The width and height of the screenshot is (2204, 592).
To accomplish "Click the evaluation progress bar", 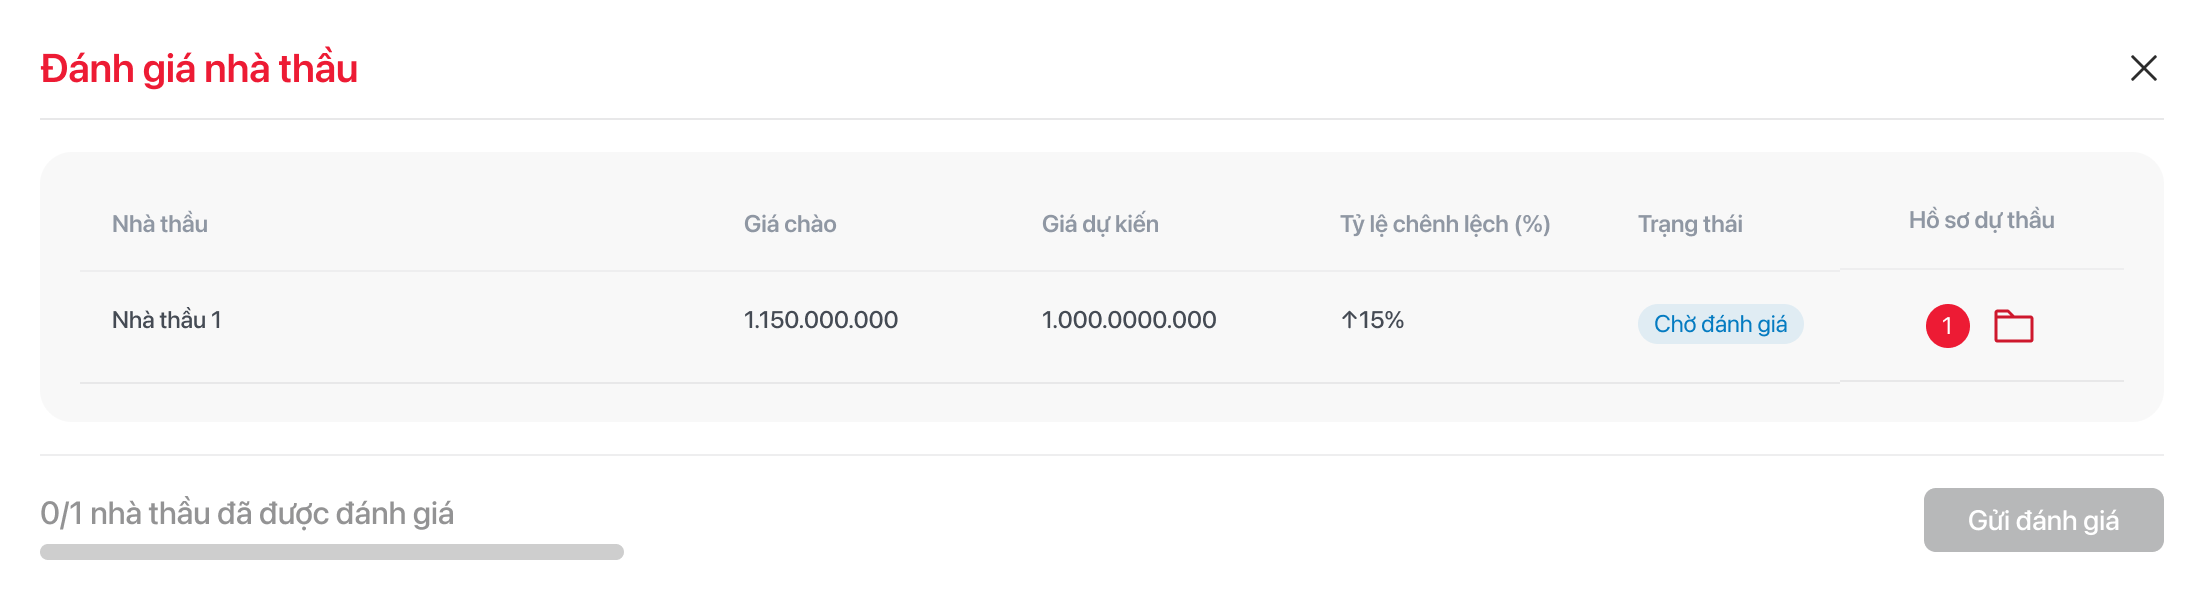I will (x=331, y=552).
